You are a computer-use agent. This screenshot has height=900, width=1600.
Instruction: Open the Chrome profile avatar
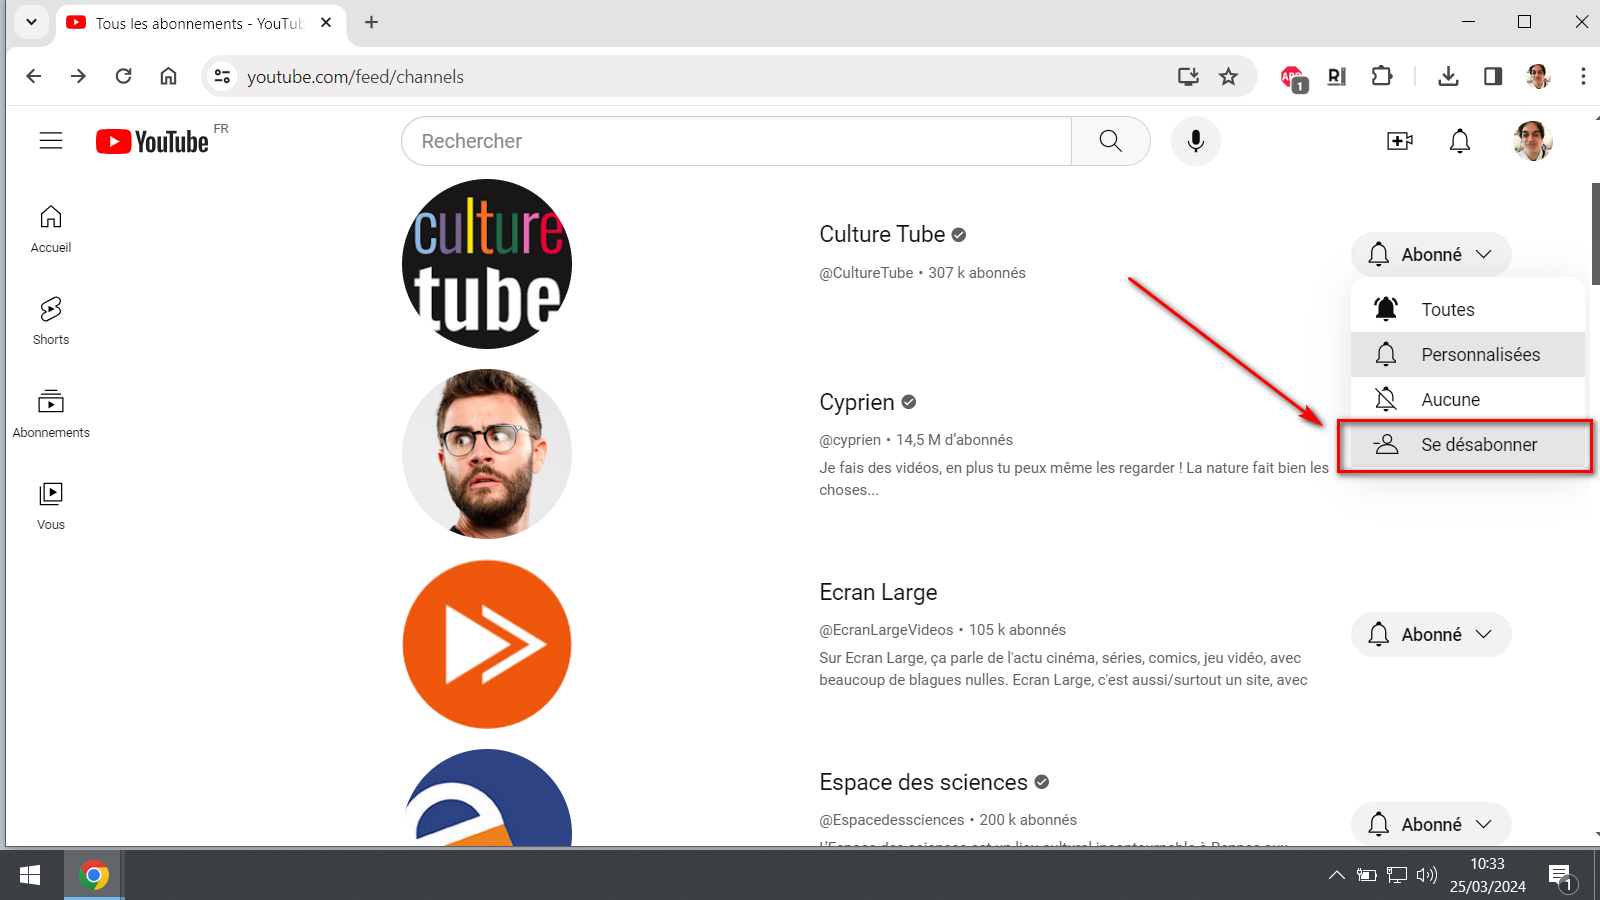pos(1538,76)
